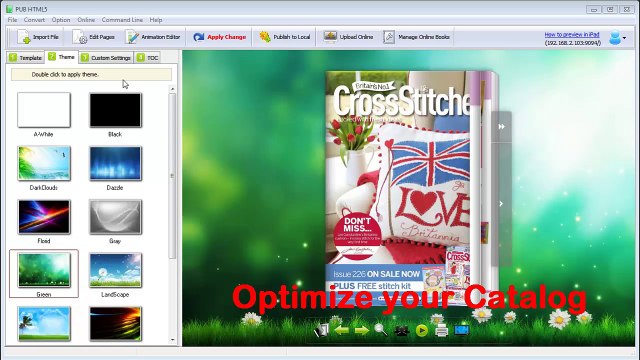Start auto flip play button

tap(422, 330)
